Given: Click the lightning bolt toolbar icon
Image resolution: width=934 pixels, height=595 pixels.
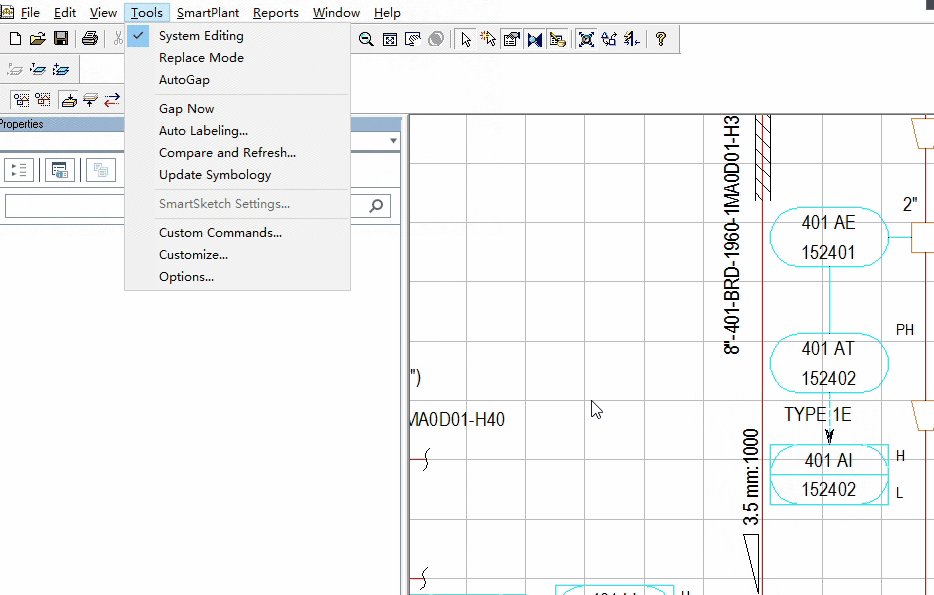Looking at the screenshot, I should click(x=631, y=39).
